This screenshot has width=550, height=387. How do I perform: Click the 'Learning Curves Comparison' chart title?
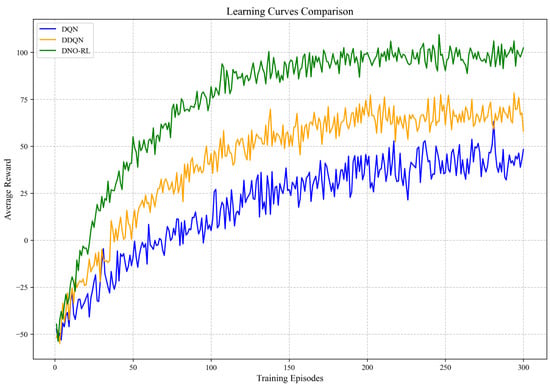coord(290,11)
